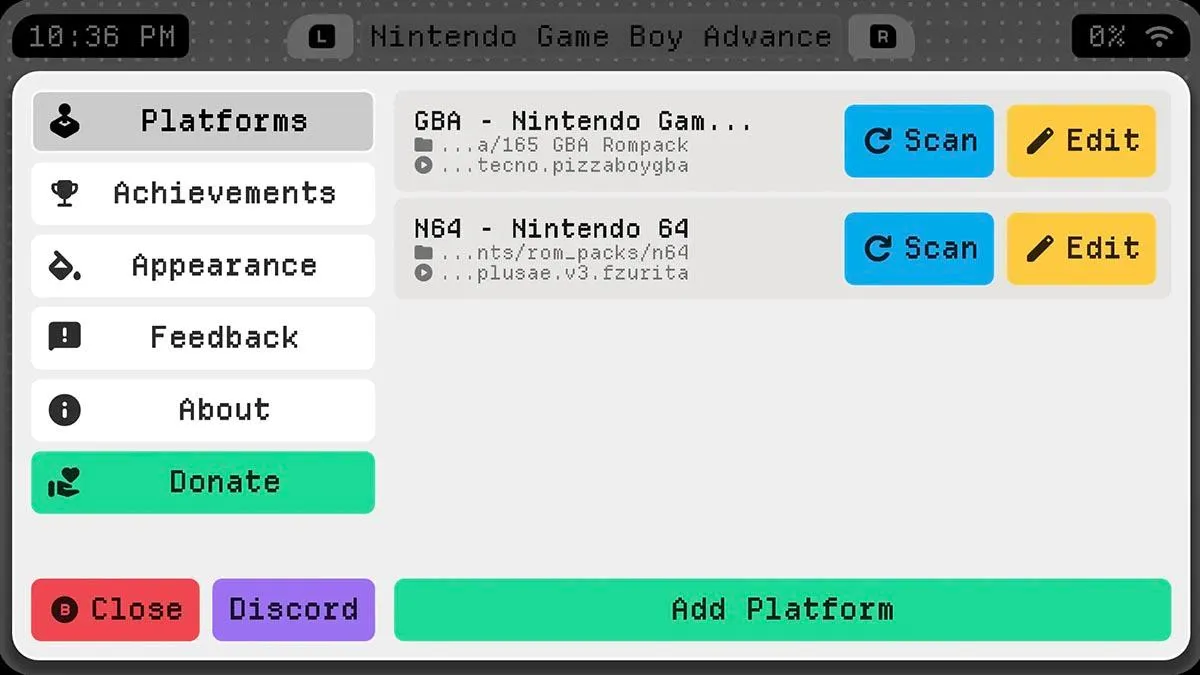
Task: Click the "N64 - Nintendo 64" title
Action: point(552,228)
